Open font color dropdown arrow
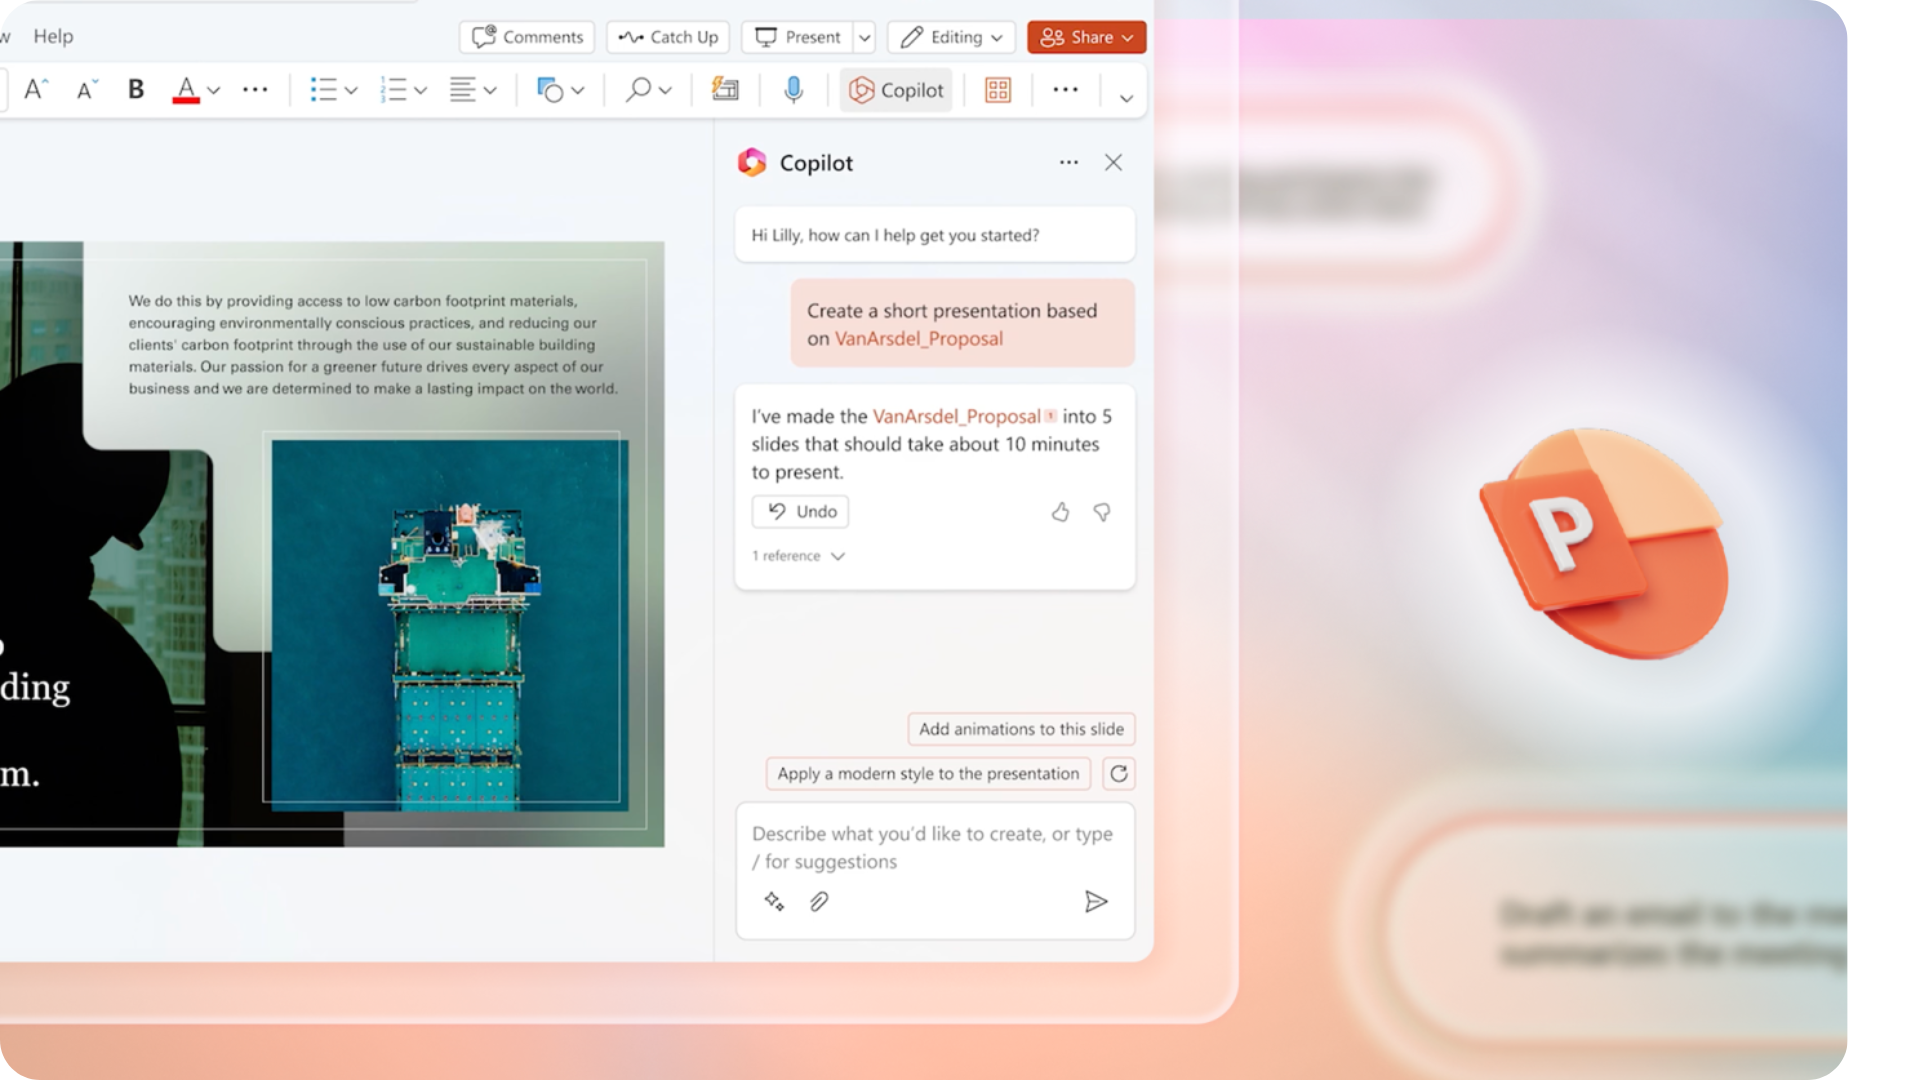Image resolution: width=1920 pixels, height=1080 pixels. [213, 90]
